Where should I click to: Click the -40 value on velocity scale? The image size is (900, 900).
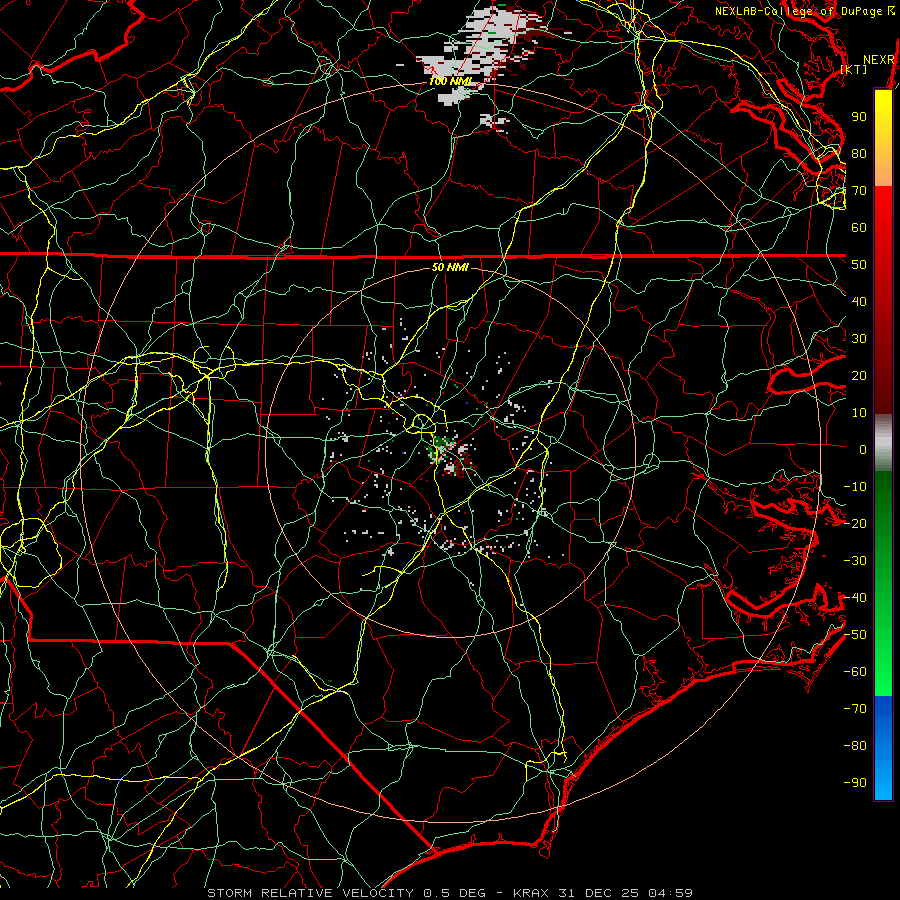click(x=855, y=598)
